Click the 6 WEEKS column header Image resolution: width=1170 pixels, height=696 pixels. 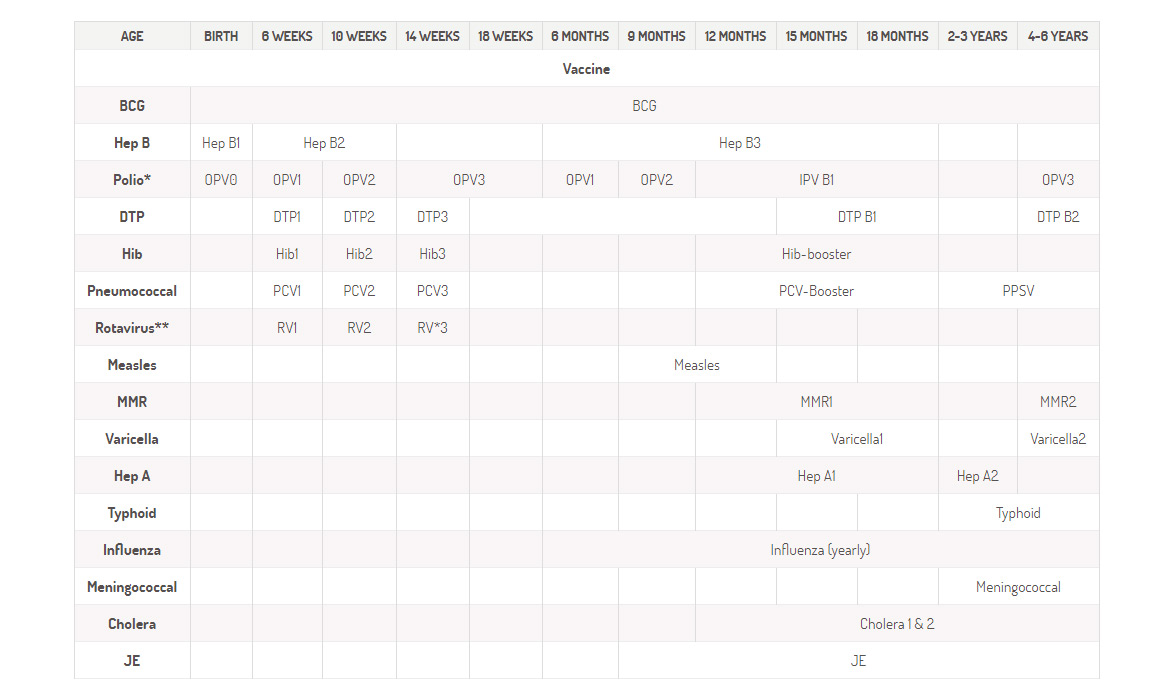click(287, 36)
